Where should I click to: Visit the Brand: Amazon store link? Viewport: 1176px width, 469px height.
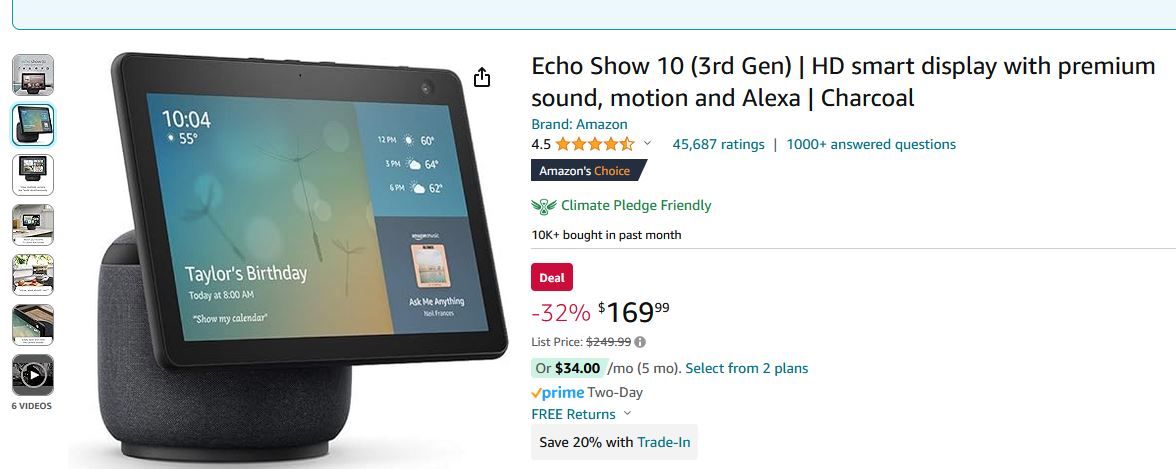579,124
